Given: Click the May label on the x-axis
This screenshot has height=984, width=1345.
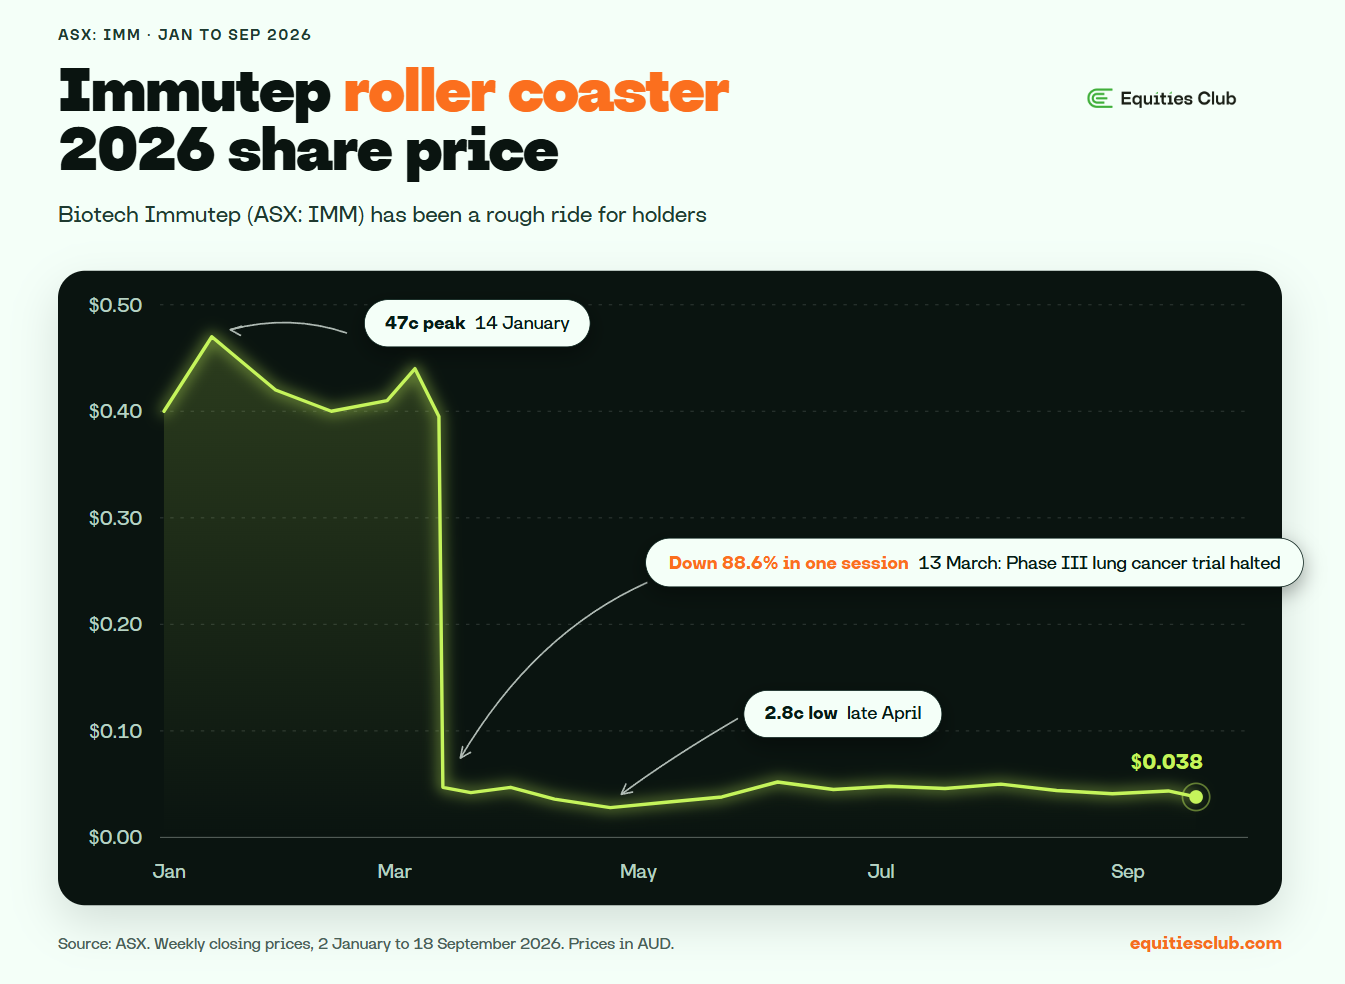Looking at the screenshot, I should pos(638,872).
